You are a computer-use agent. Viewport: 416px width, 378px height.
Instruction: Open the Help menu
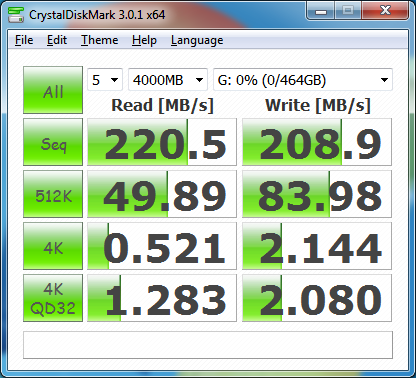click(144, 40)
